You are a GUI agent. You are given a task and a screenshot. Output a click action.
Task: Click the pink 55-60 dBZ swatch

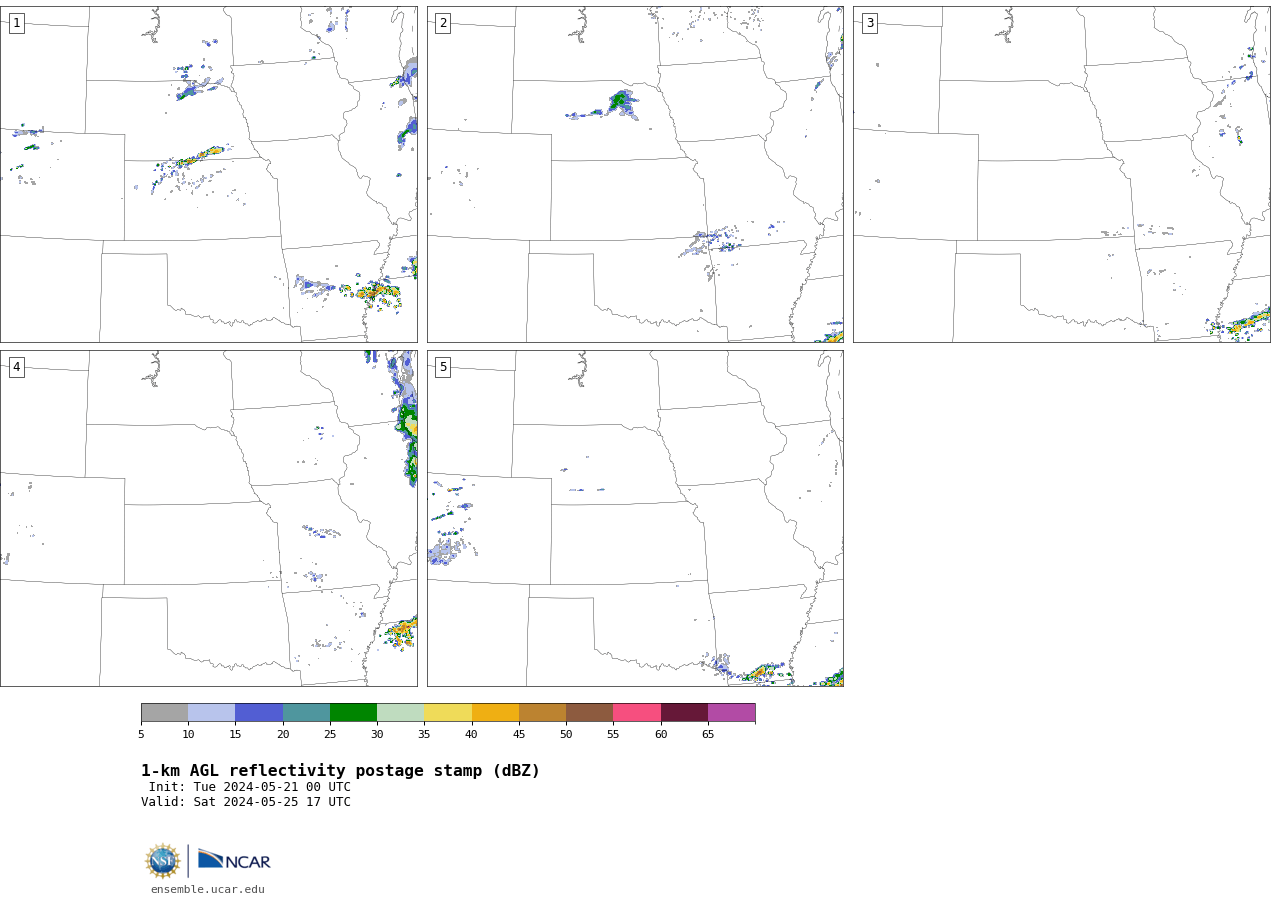(x=637, y=713)
